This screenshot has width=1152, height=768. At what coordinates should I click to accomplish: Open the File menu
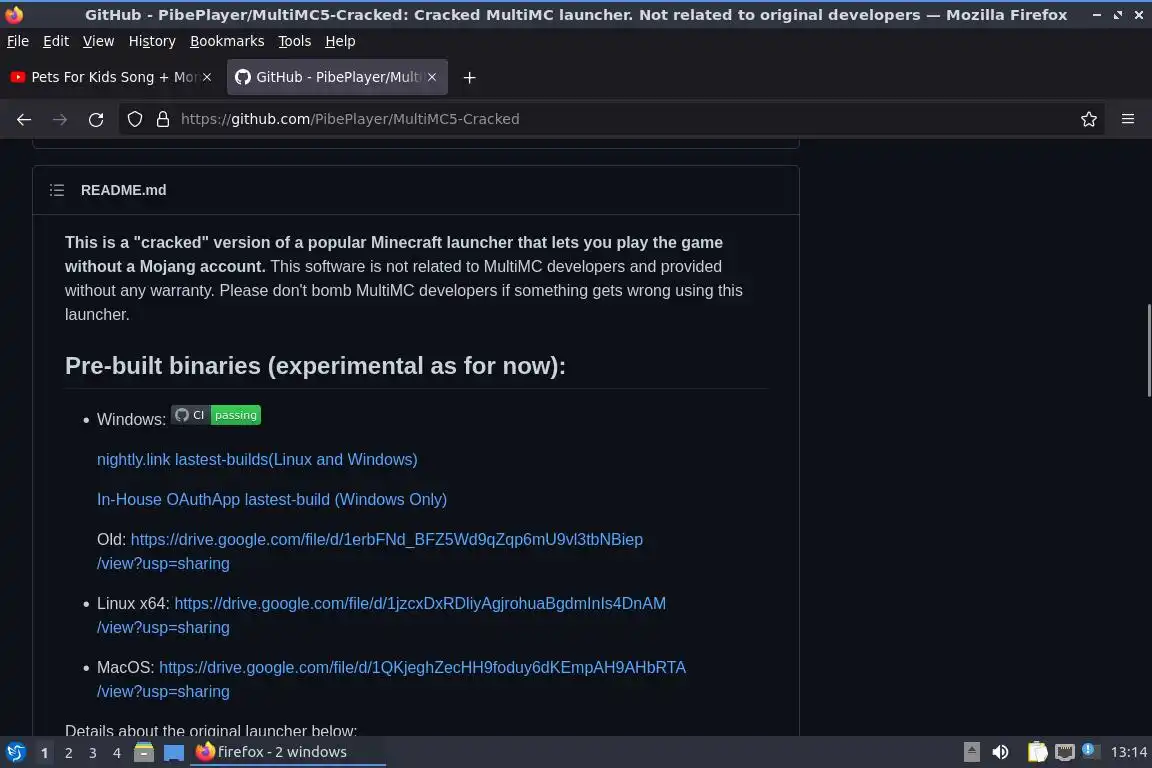(x=18, y=41)
